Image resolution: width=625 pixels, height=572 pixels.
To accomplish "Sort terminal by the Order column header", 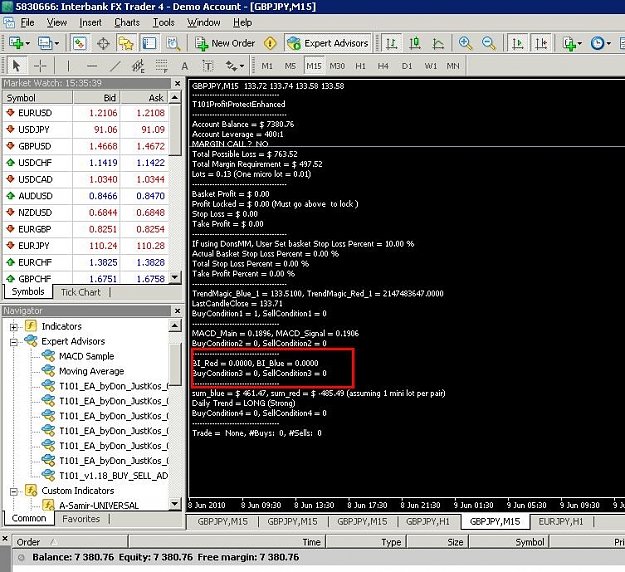I will 70,542.
